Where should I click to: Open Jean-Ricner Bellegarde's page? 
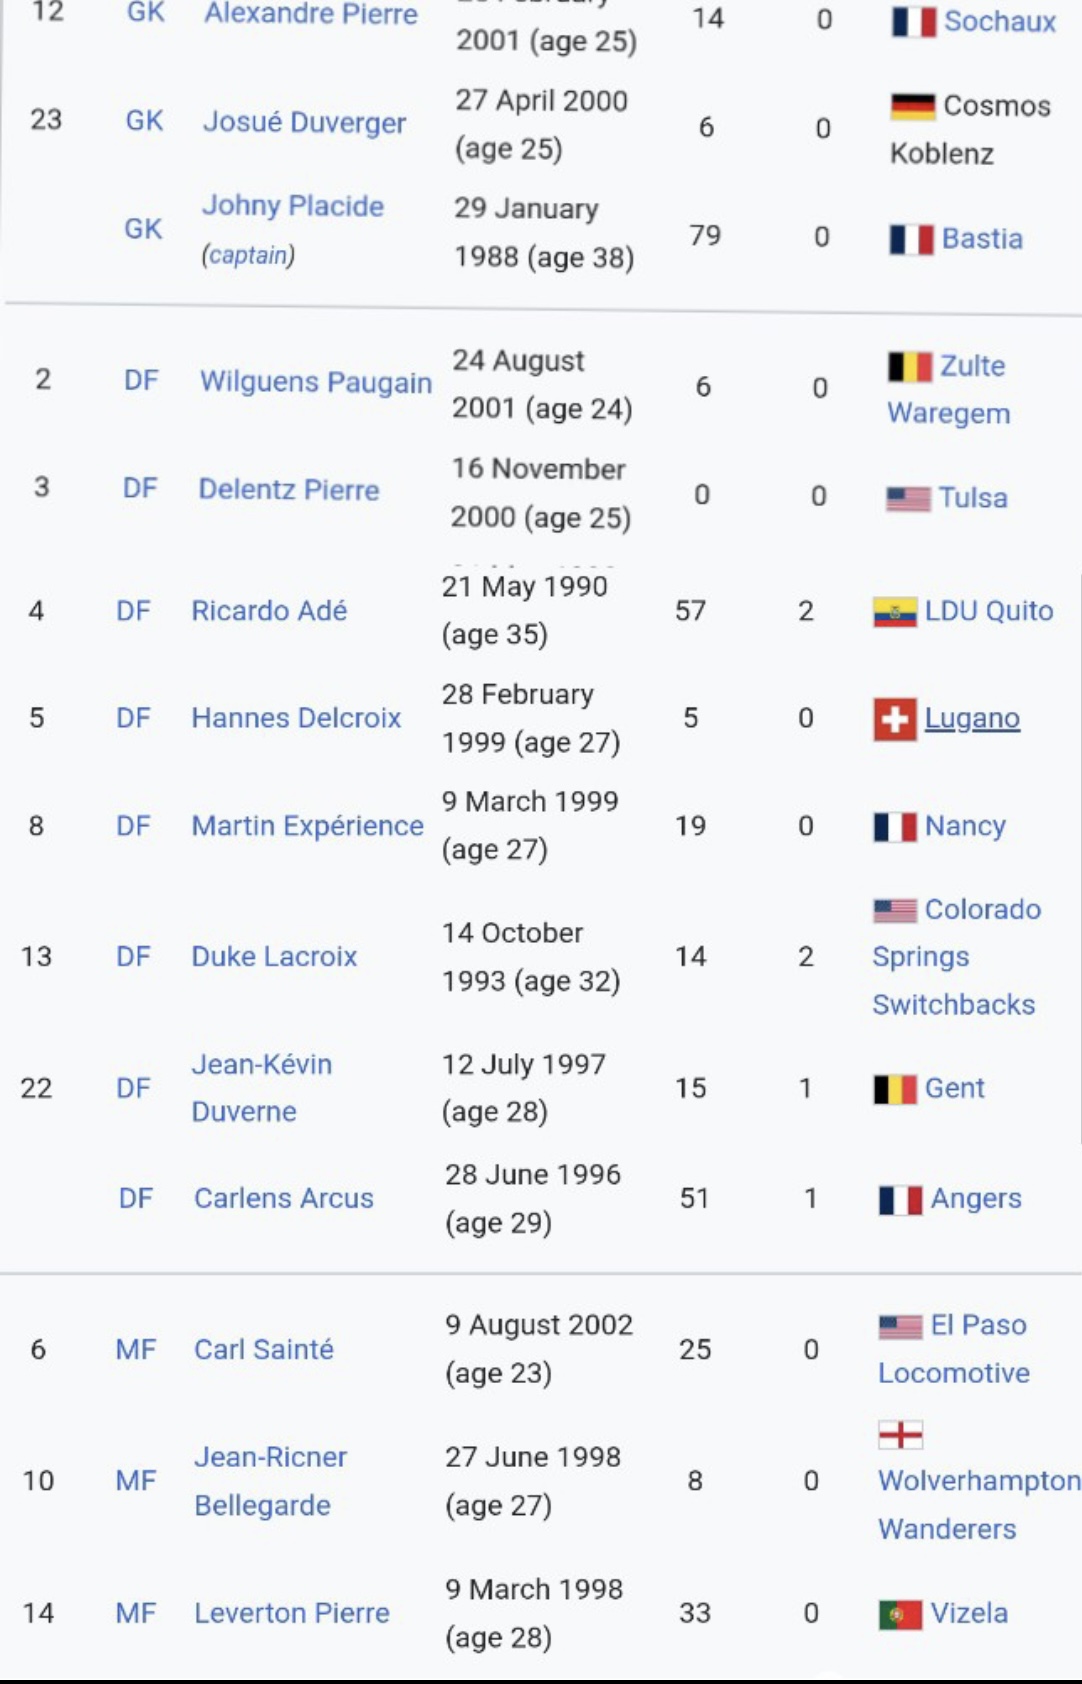[270, 1481]
